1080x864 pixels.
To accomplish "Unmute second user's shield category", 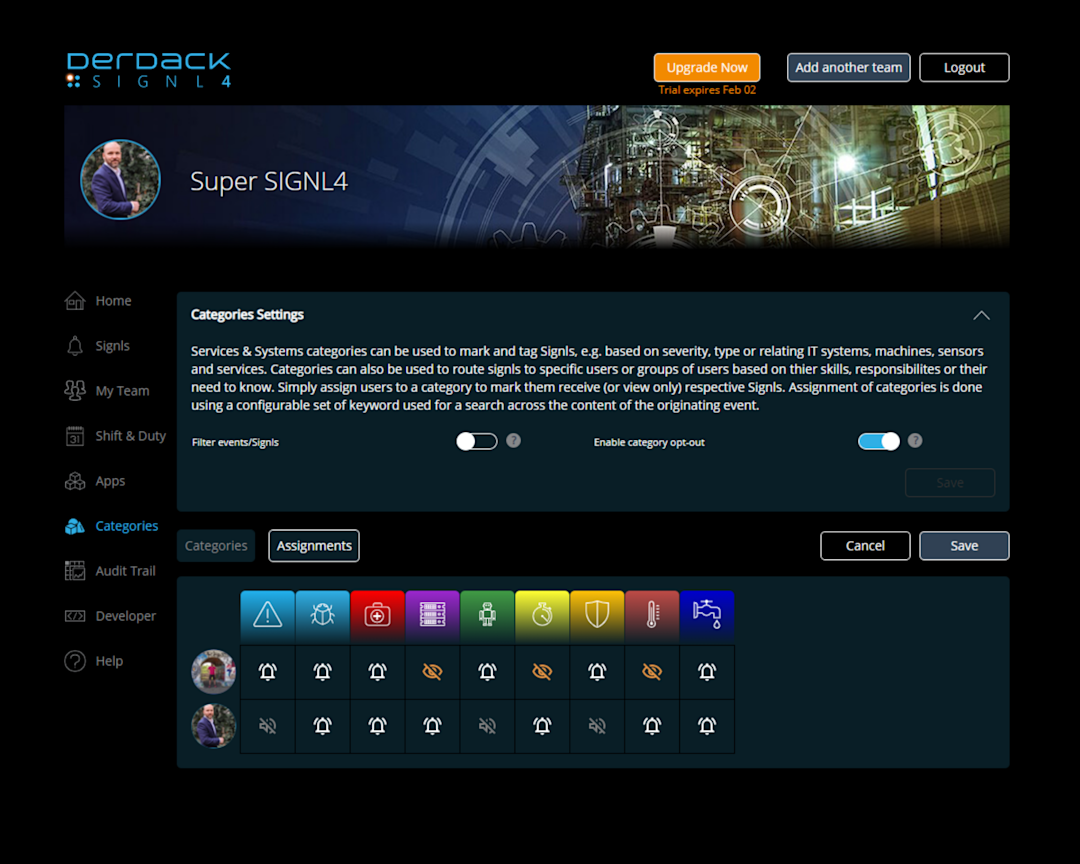I will point(597,726).
